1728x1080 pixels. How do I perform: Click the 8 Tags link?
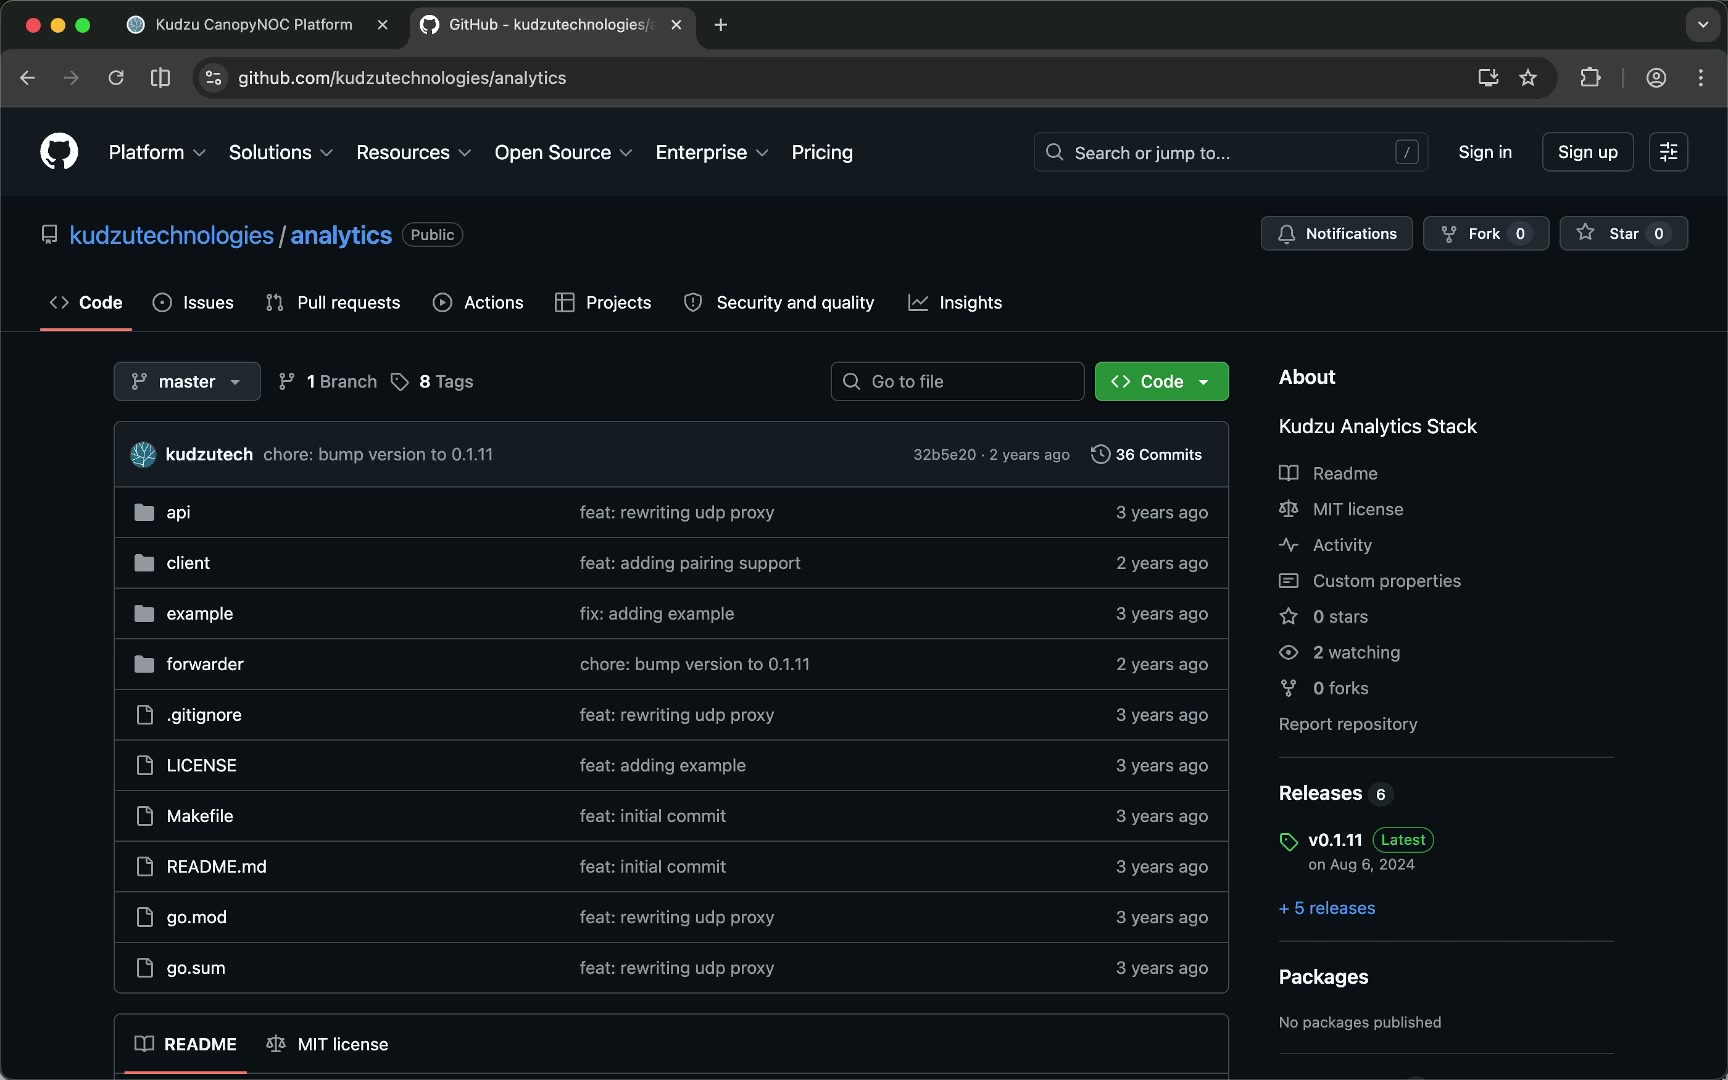pos(432,381)
